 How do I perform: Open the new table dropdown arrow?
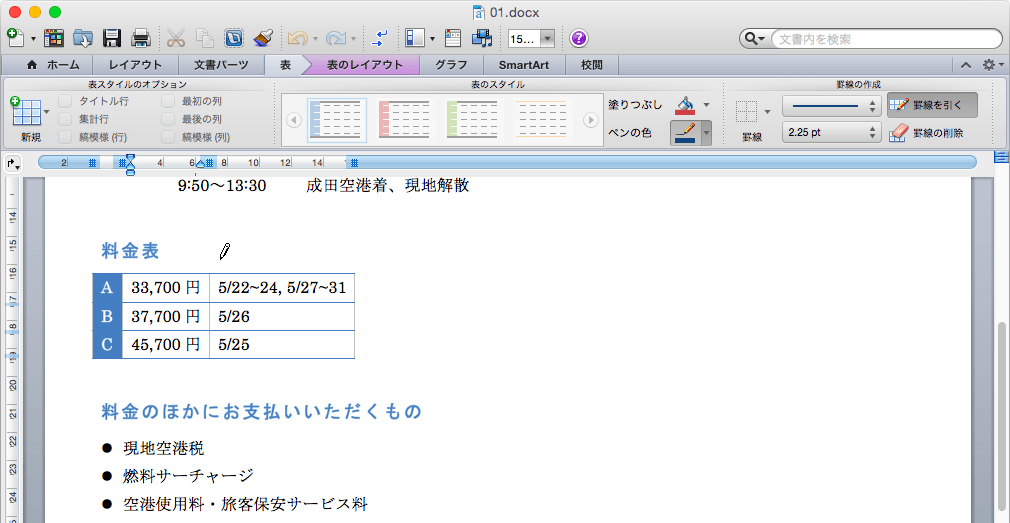[46, 112]
